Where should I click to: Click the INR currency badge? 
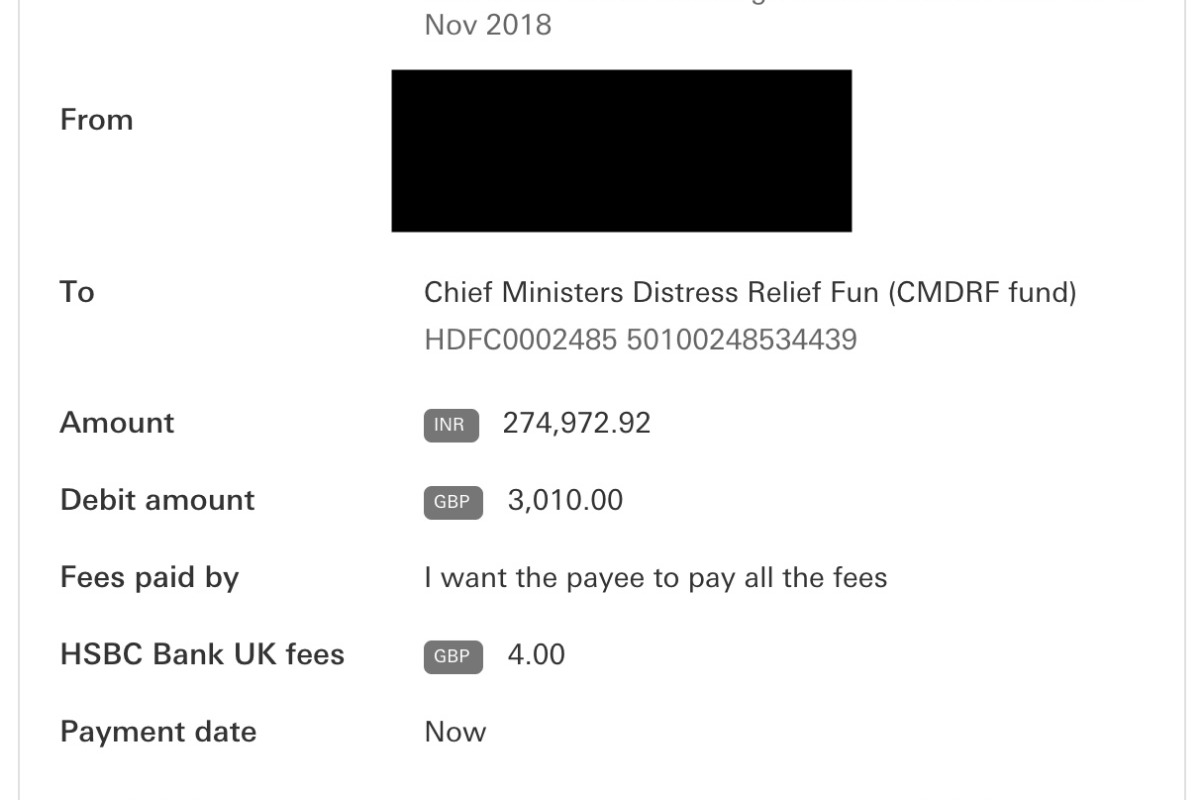[451, 425]
